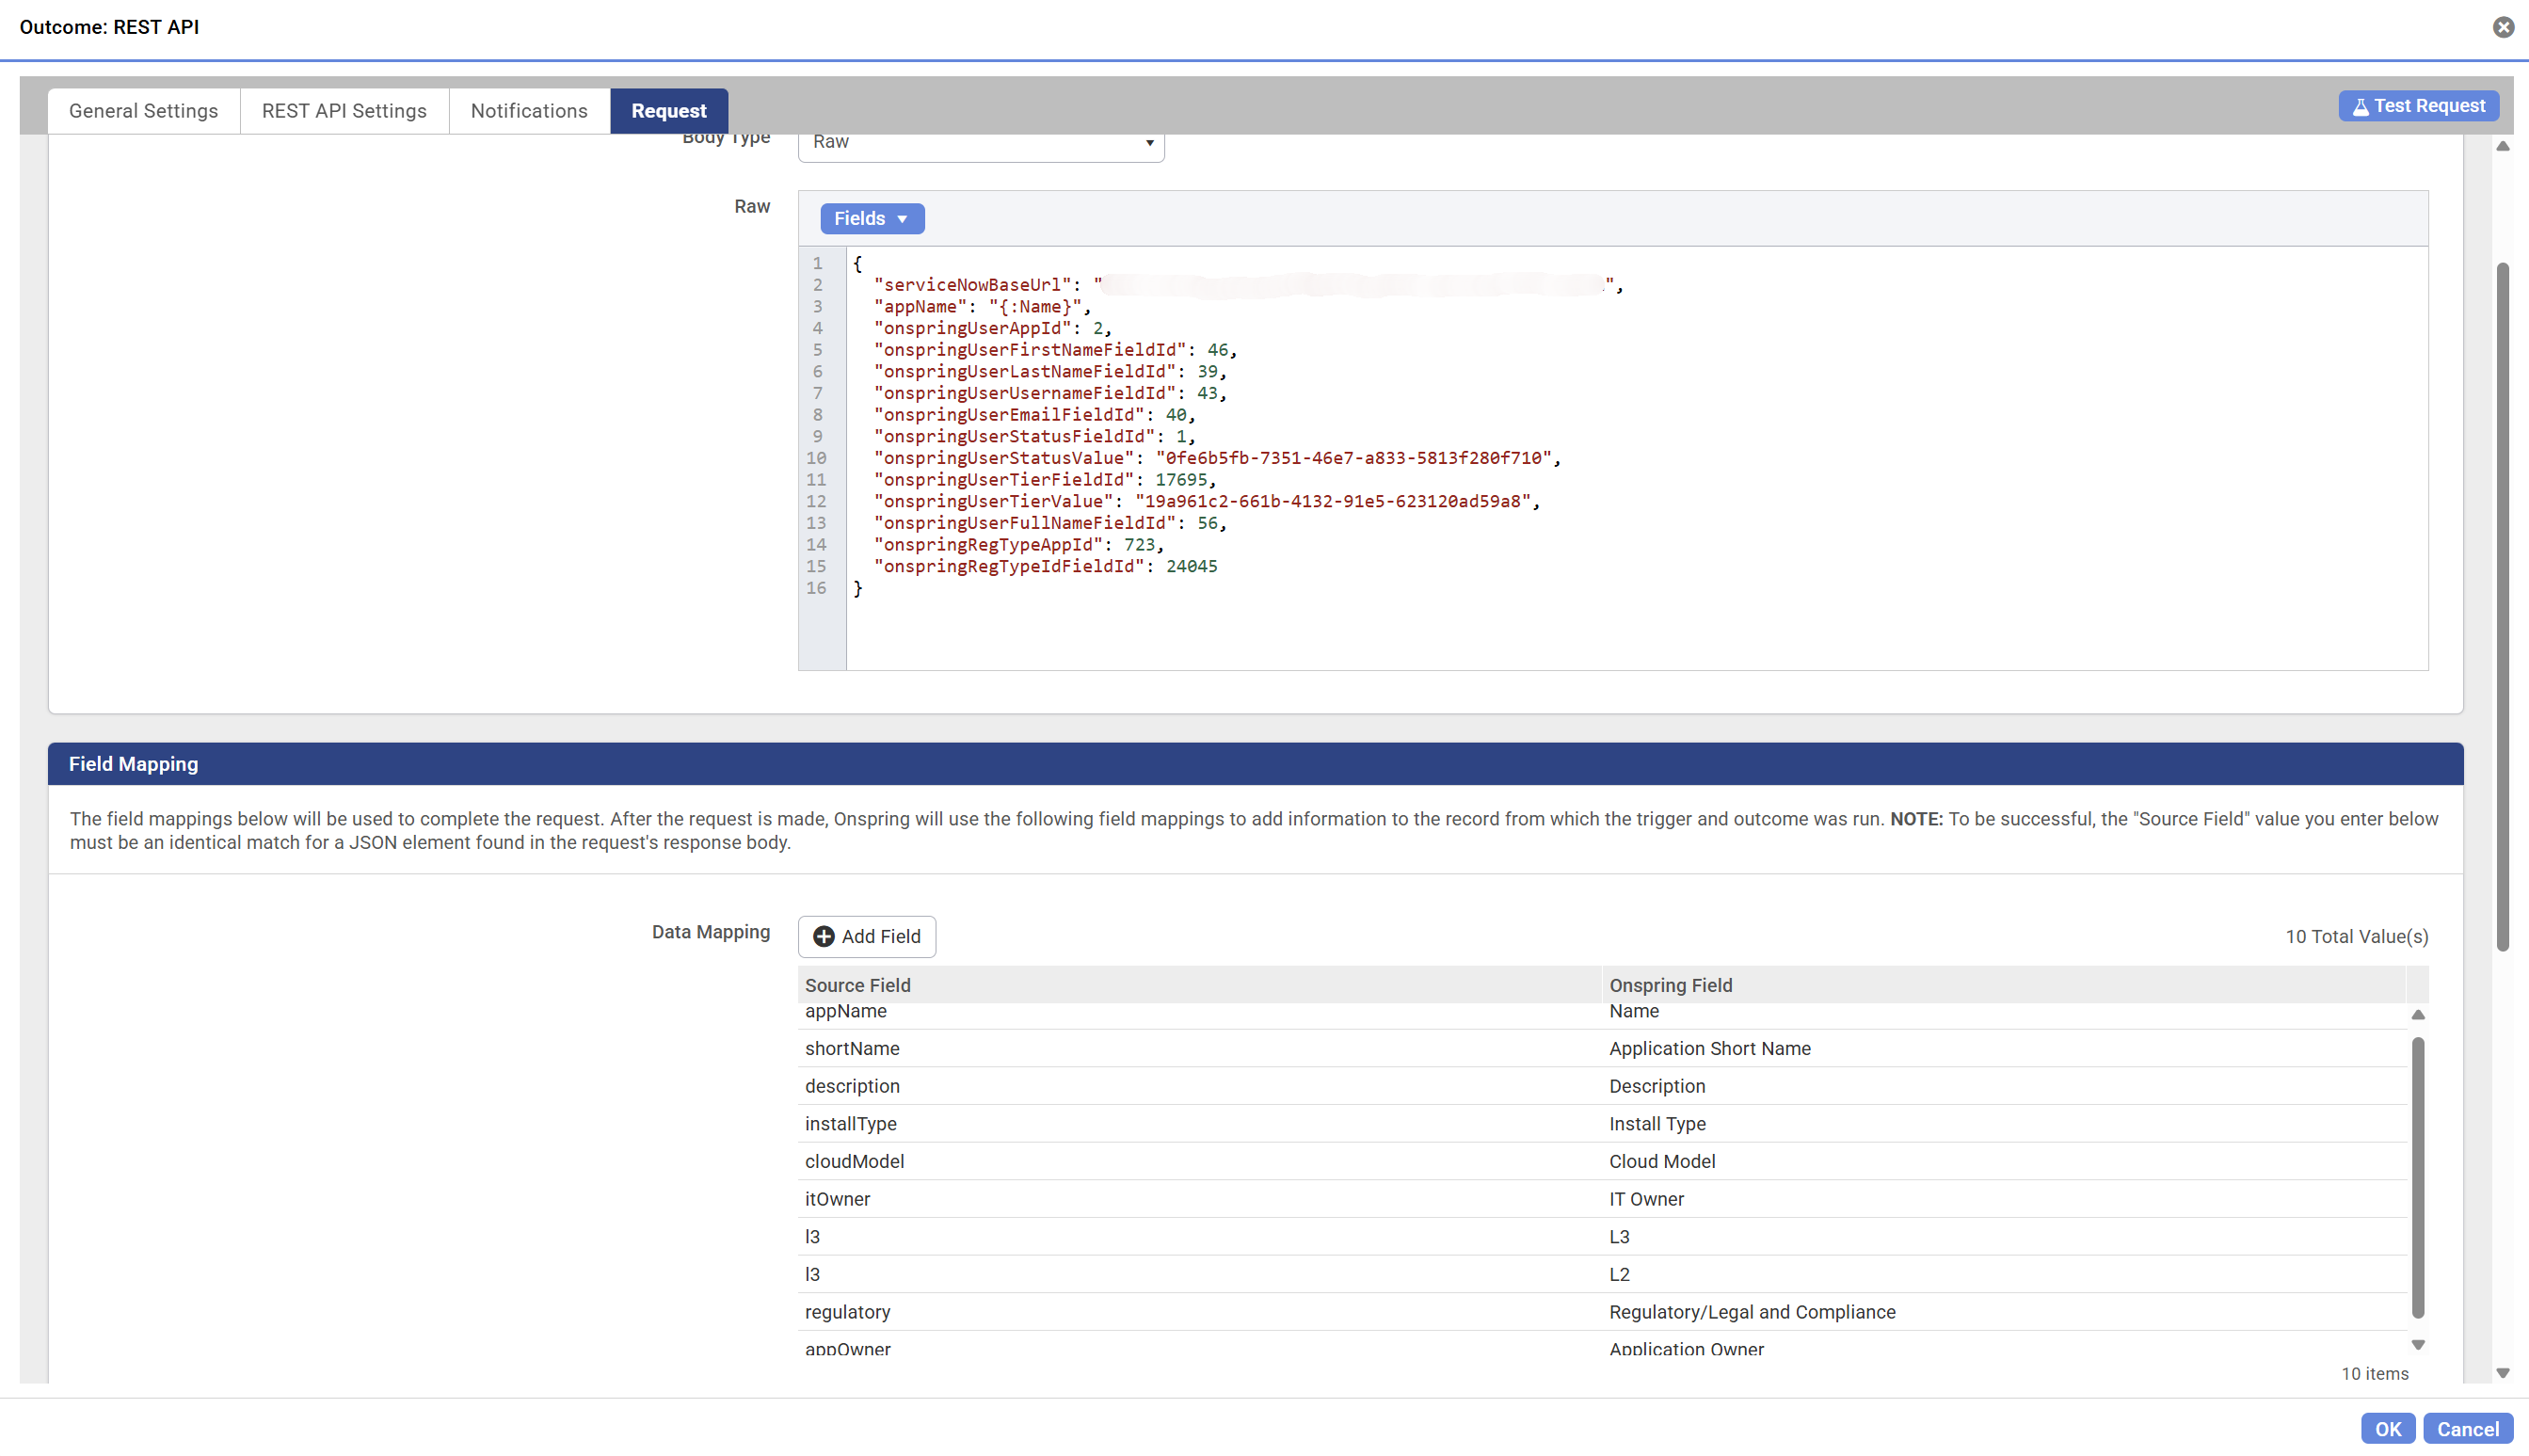The image size is (2529, 1456).
Task: Click the Application Short Name cell
Action: tap(2005, 1049)
